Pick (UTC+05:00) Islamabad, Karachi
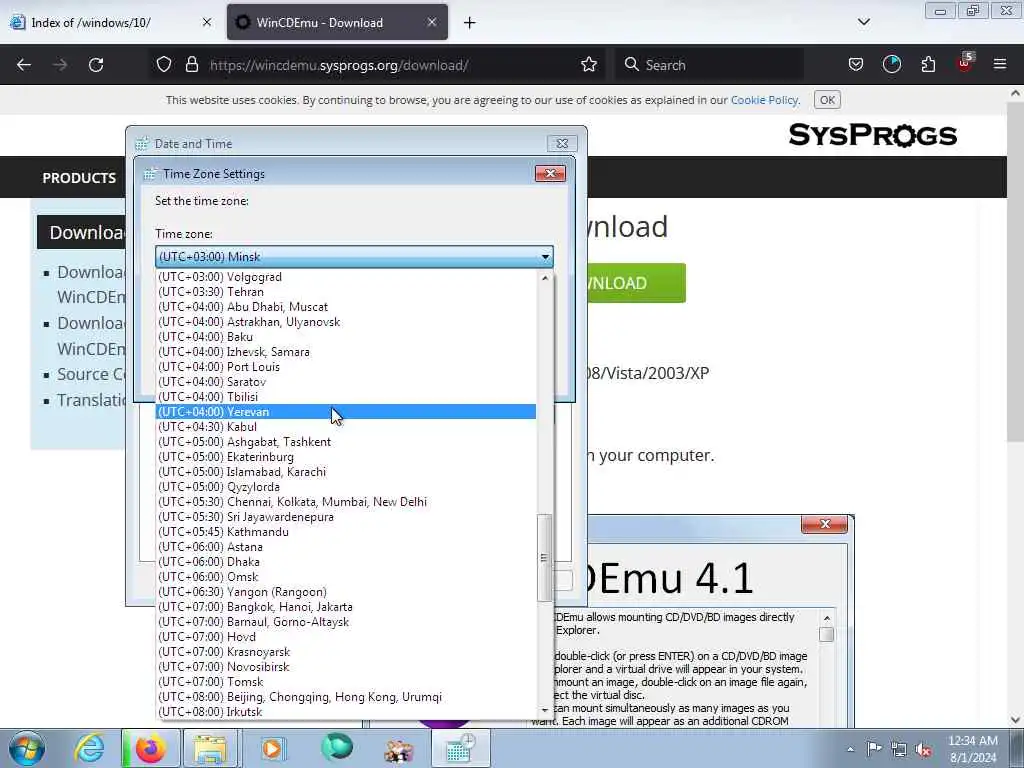1024x768 pixels. coord(345,472)
